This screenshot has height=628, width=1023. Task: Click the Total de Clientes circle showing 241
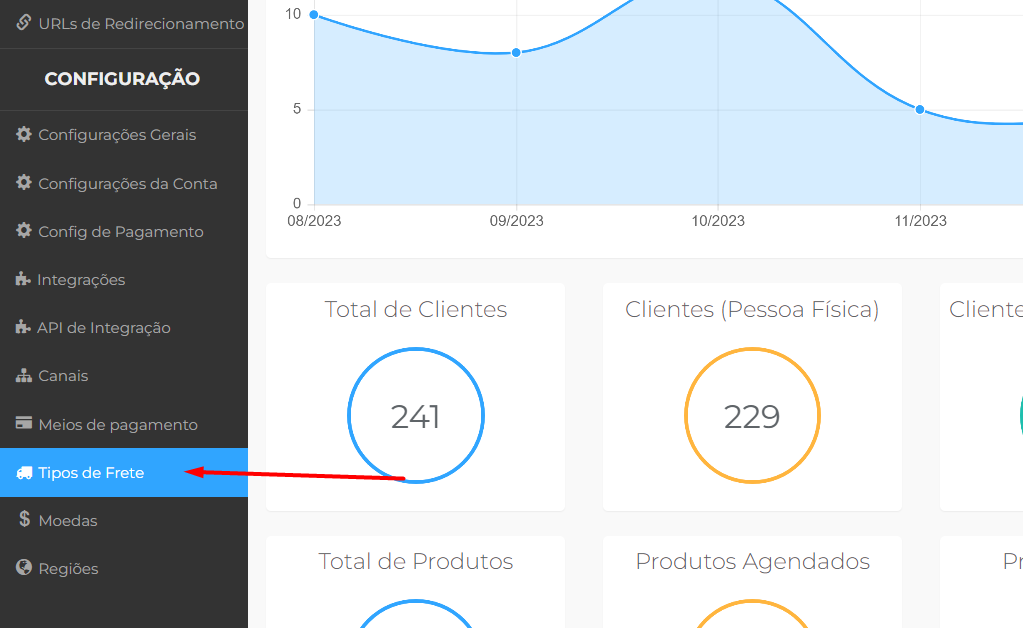pos(416,415)
